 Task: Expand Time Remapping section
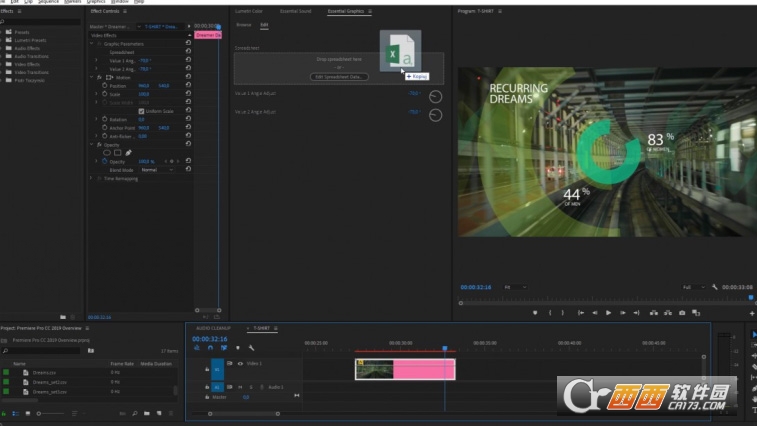(92, 178)
